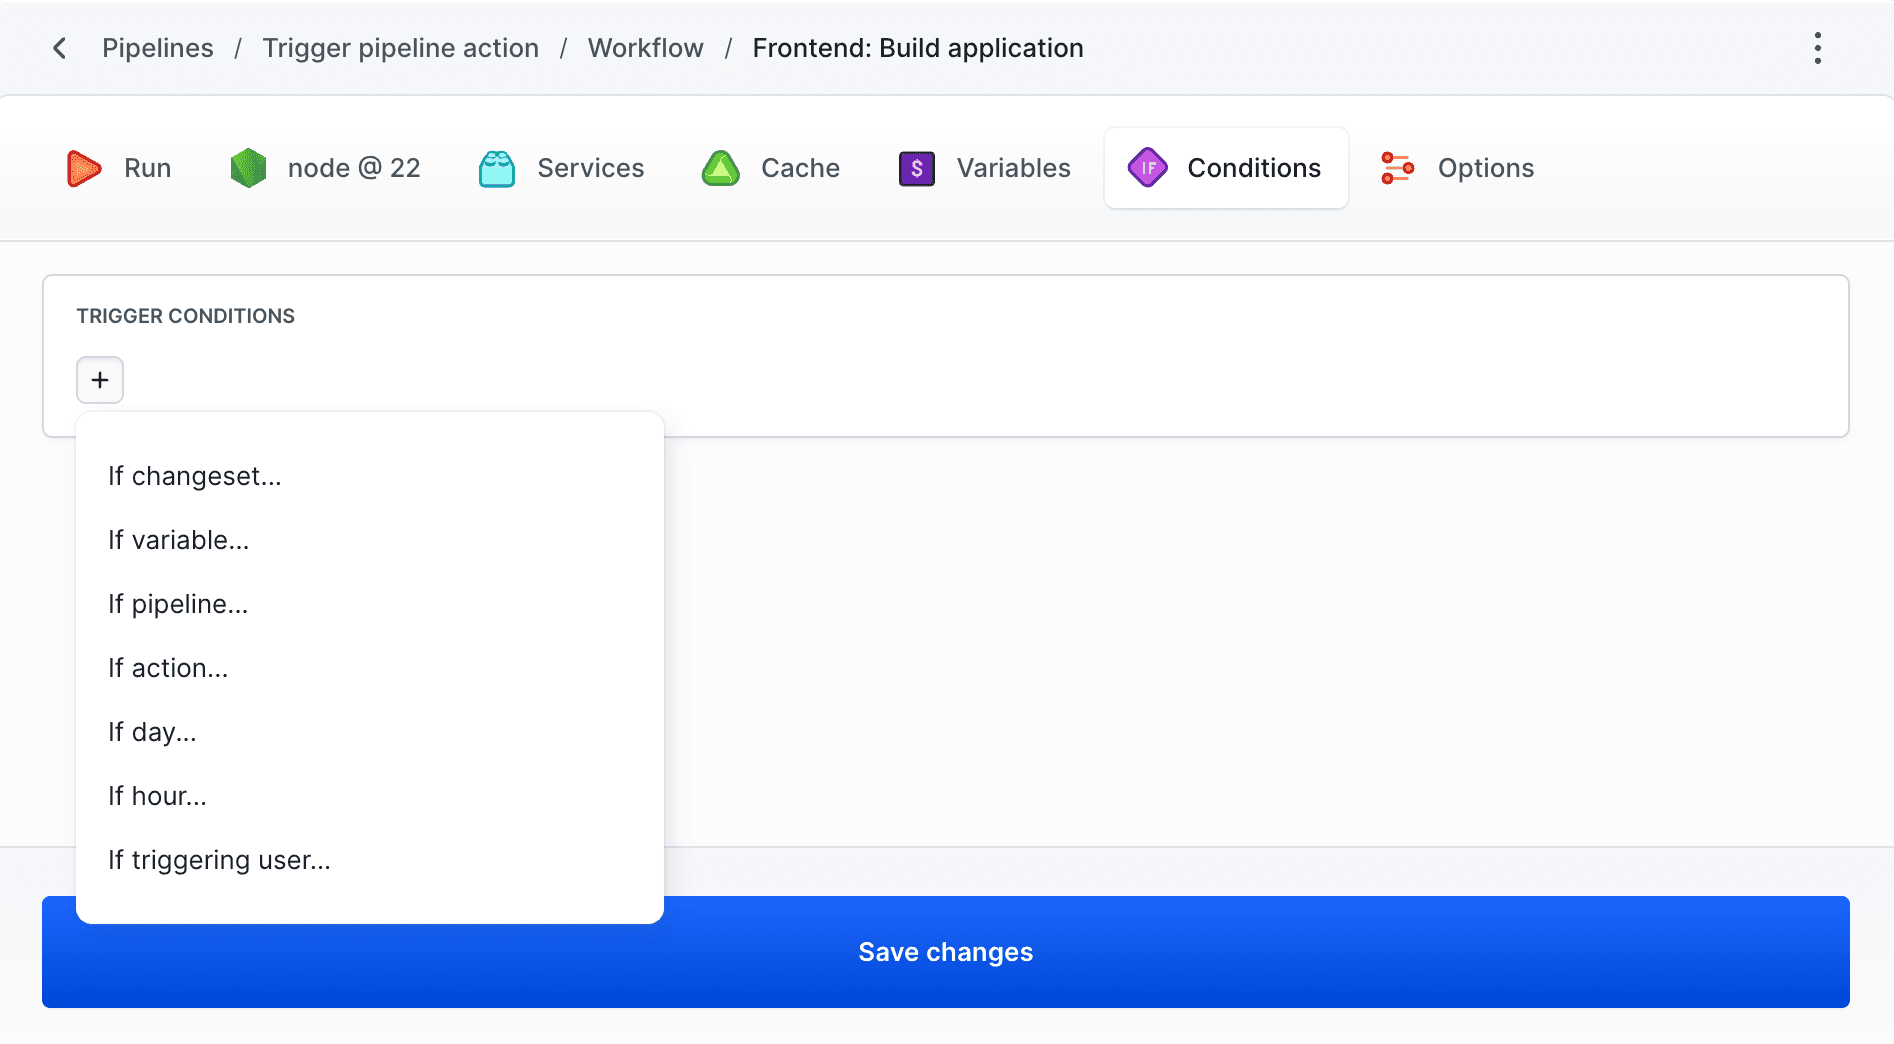1894x1044 pixels.
Task: Select 'If hour...' from dropdown
Action: tap(157, 796)
